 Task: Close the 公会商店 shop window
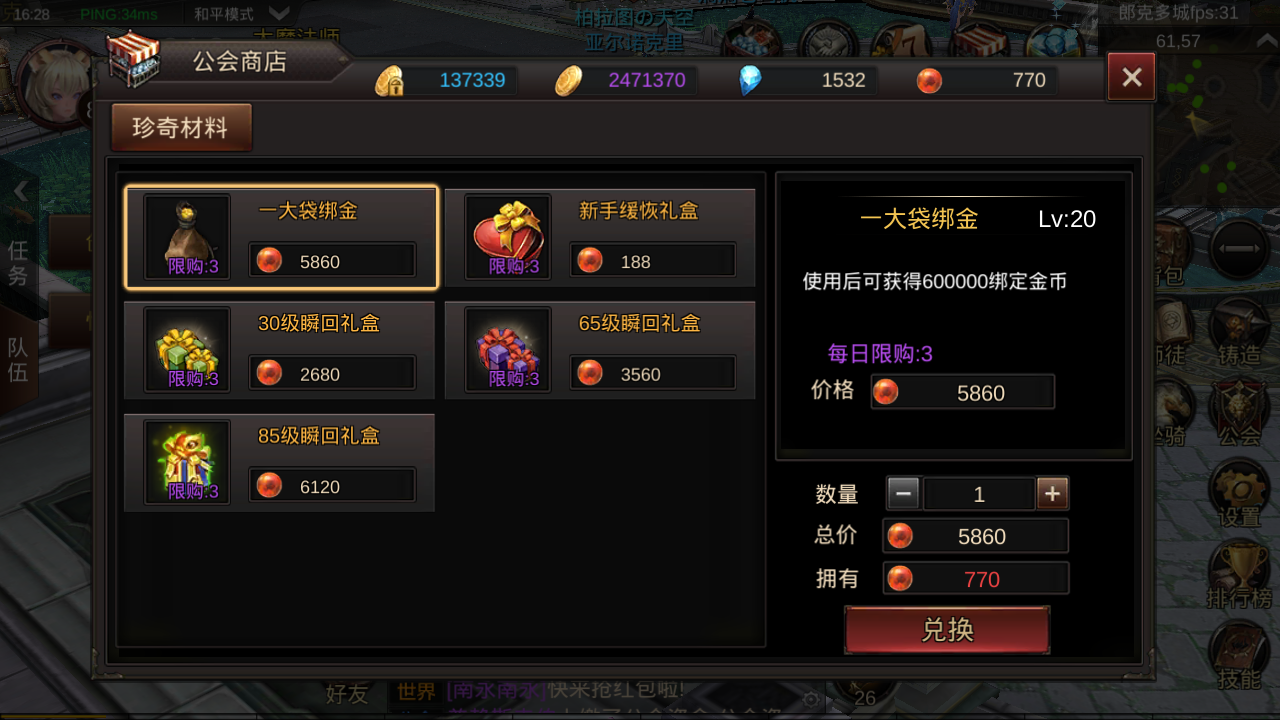[x=1132, y=77]
